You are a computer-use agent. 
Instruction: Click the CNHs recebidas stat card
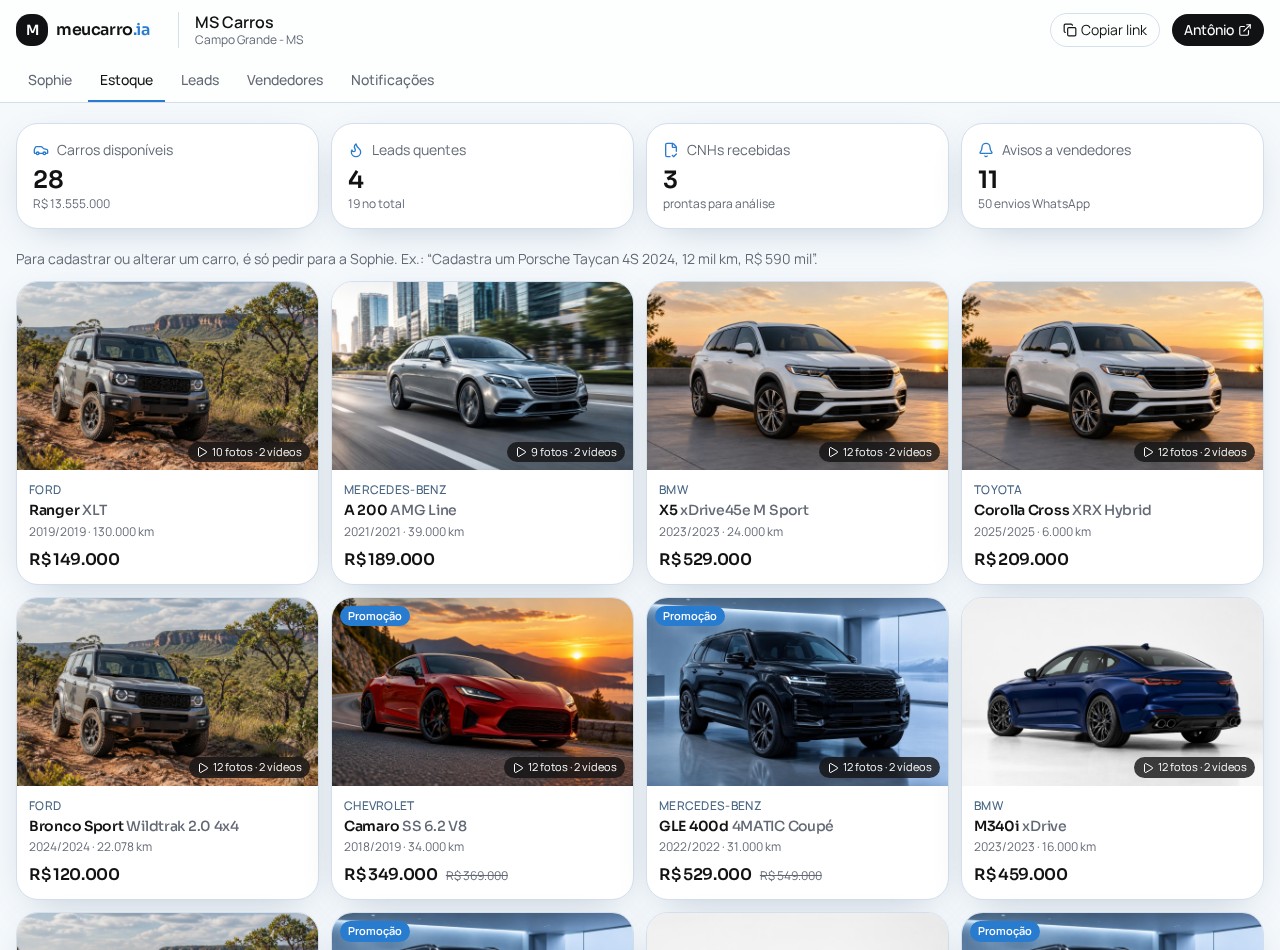[797, 176]
